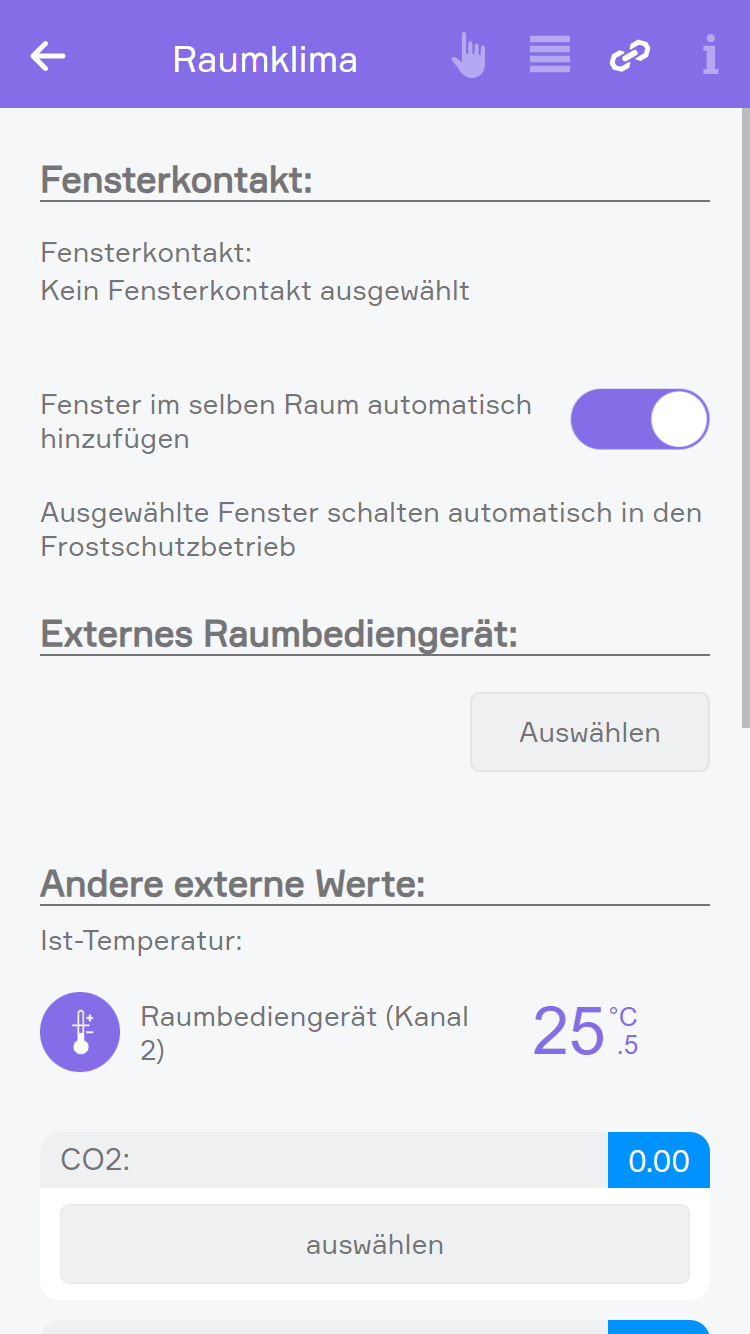Go back using the arrow icon
The height and width of the screenshot is (1334, 750).
click(x=48, y=56)
